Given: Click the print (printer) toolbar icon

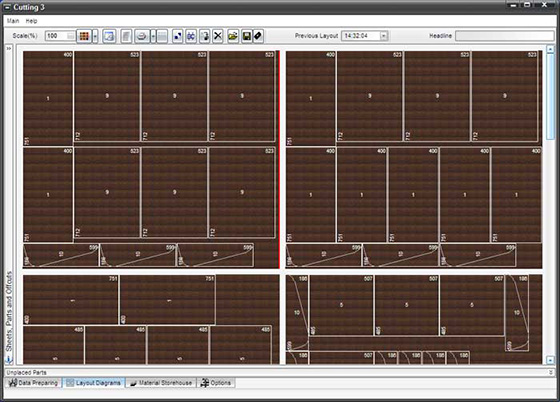Looking at the screenshot, I should click(142, 36).
